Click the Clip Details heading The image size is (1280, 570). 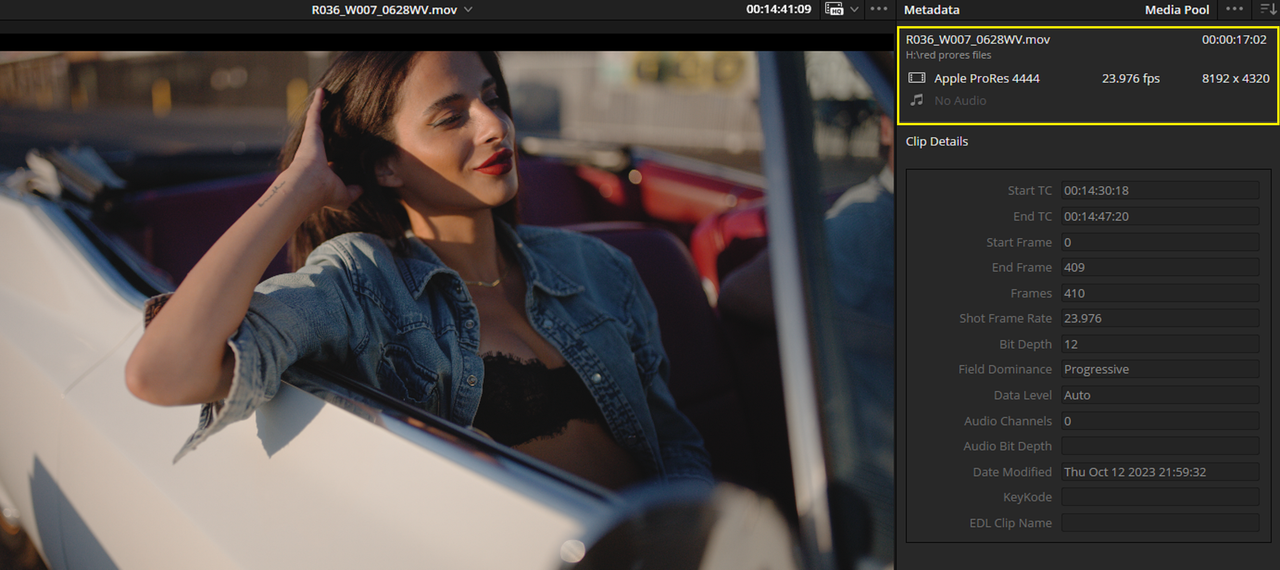[x=936, y=141]
